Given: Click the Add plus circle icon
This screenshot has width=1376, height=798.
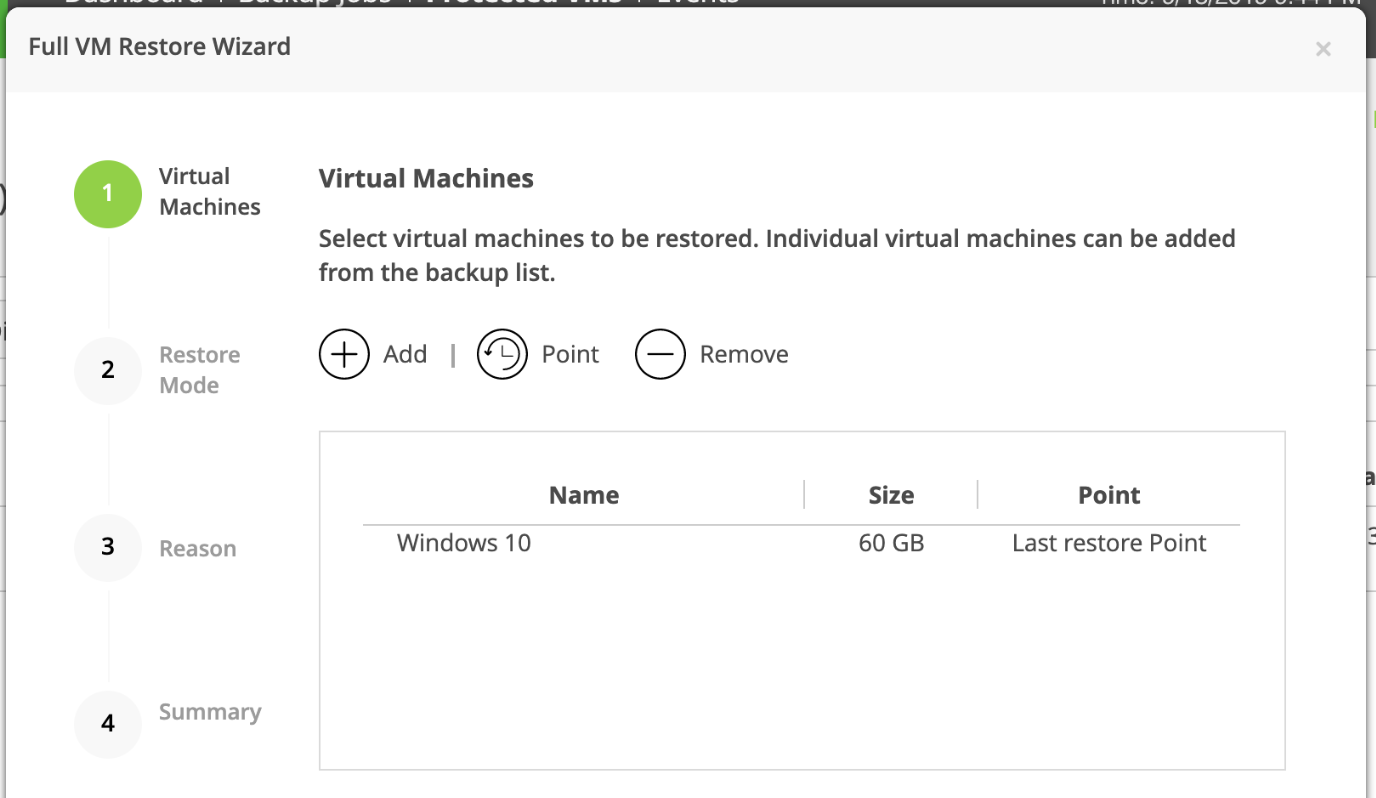Looking at the screenshot, I should click(x=344, y=354).
